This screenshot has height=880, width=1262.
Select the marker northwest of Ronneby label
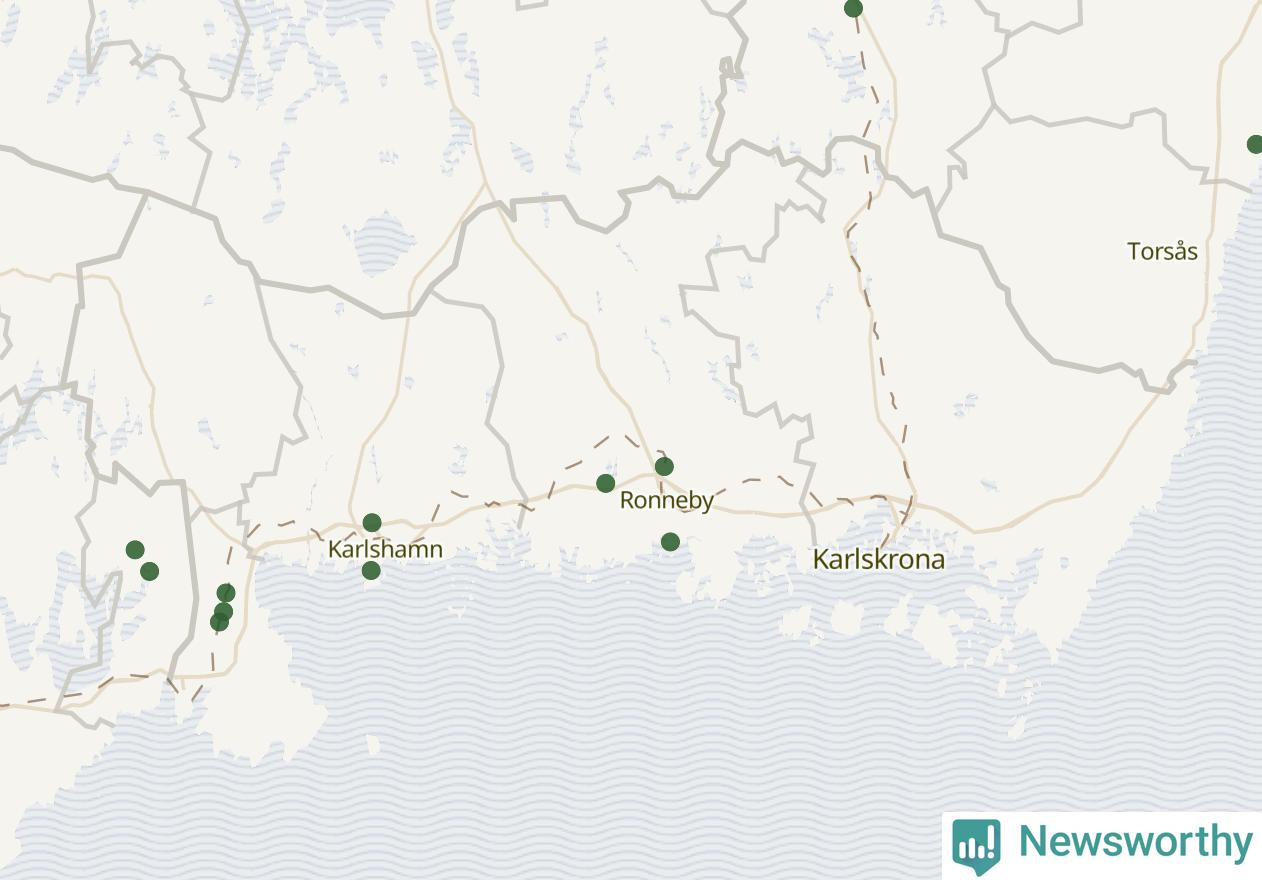605,483
